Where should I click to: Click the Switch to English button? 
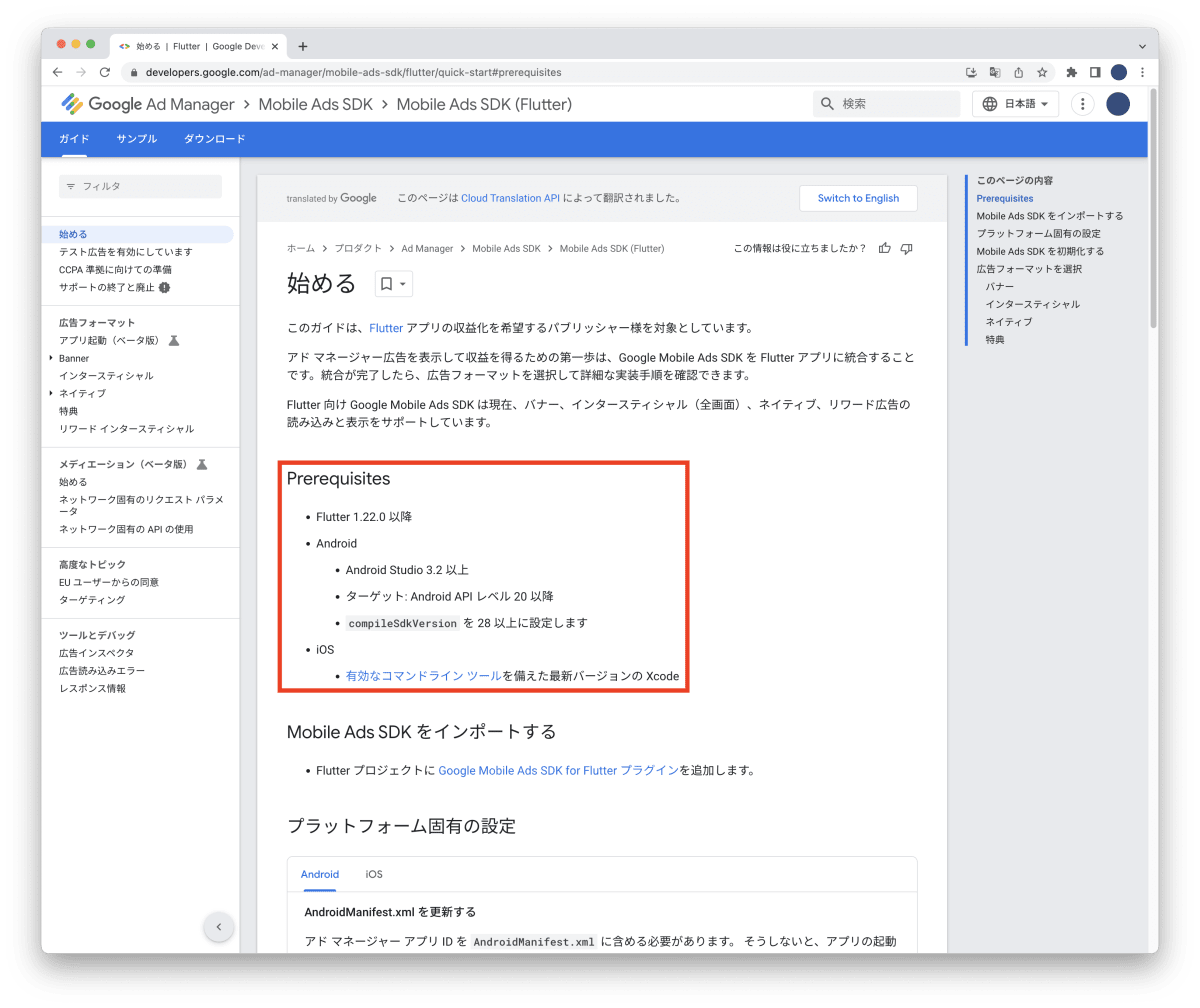pyautogui.click(x=858, y=198)
